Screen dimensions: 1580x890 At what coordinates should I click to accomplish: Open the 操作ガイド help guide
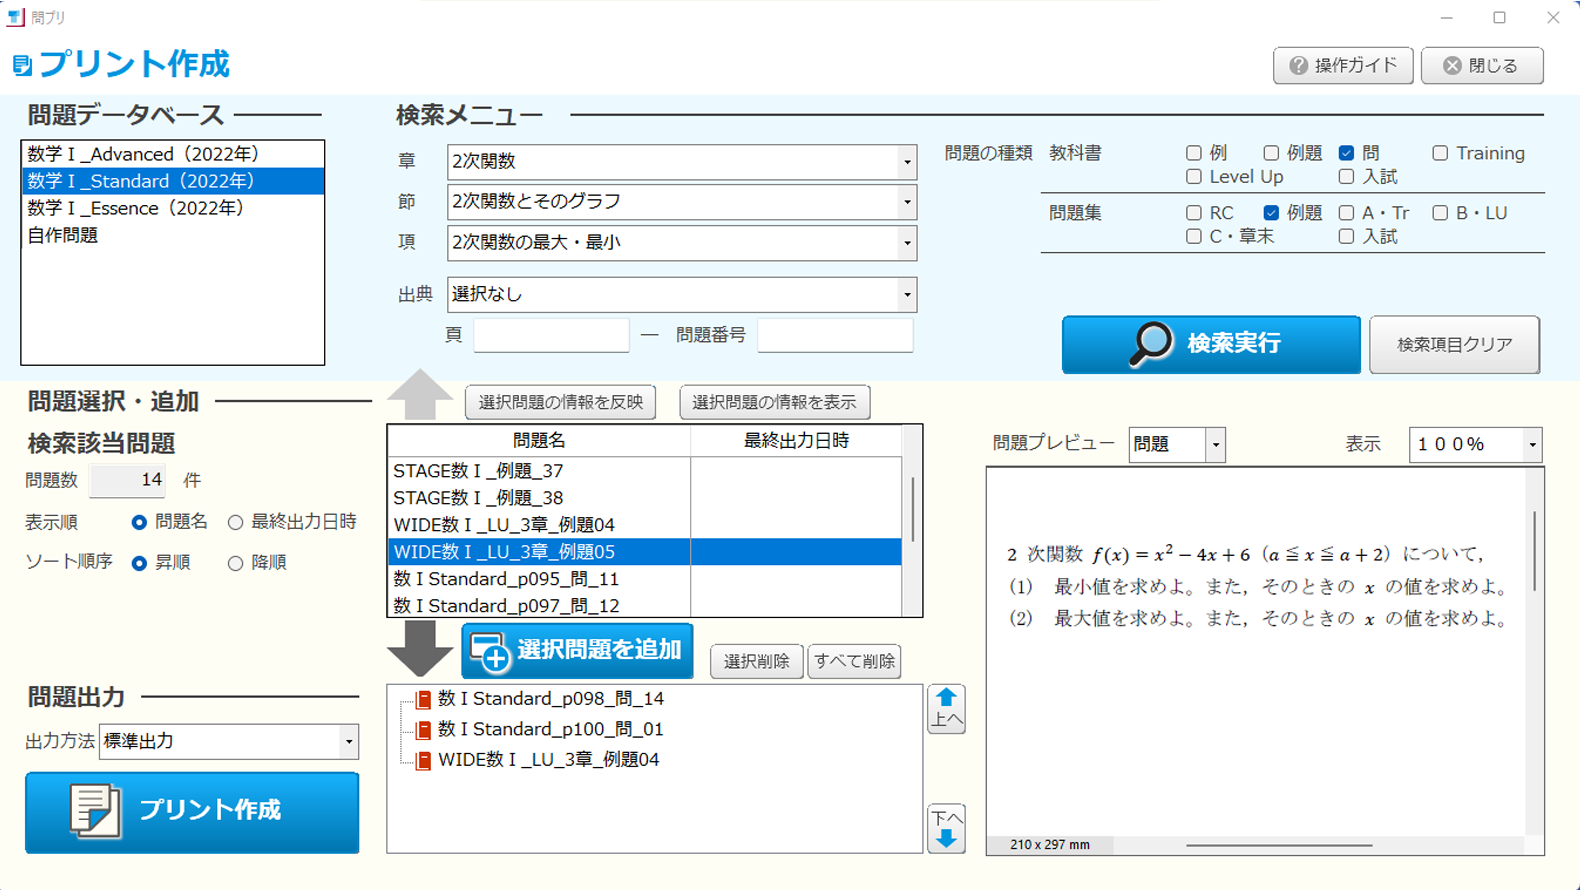(x=1342, y=66)
